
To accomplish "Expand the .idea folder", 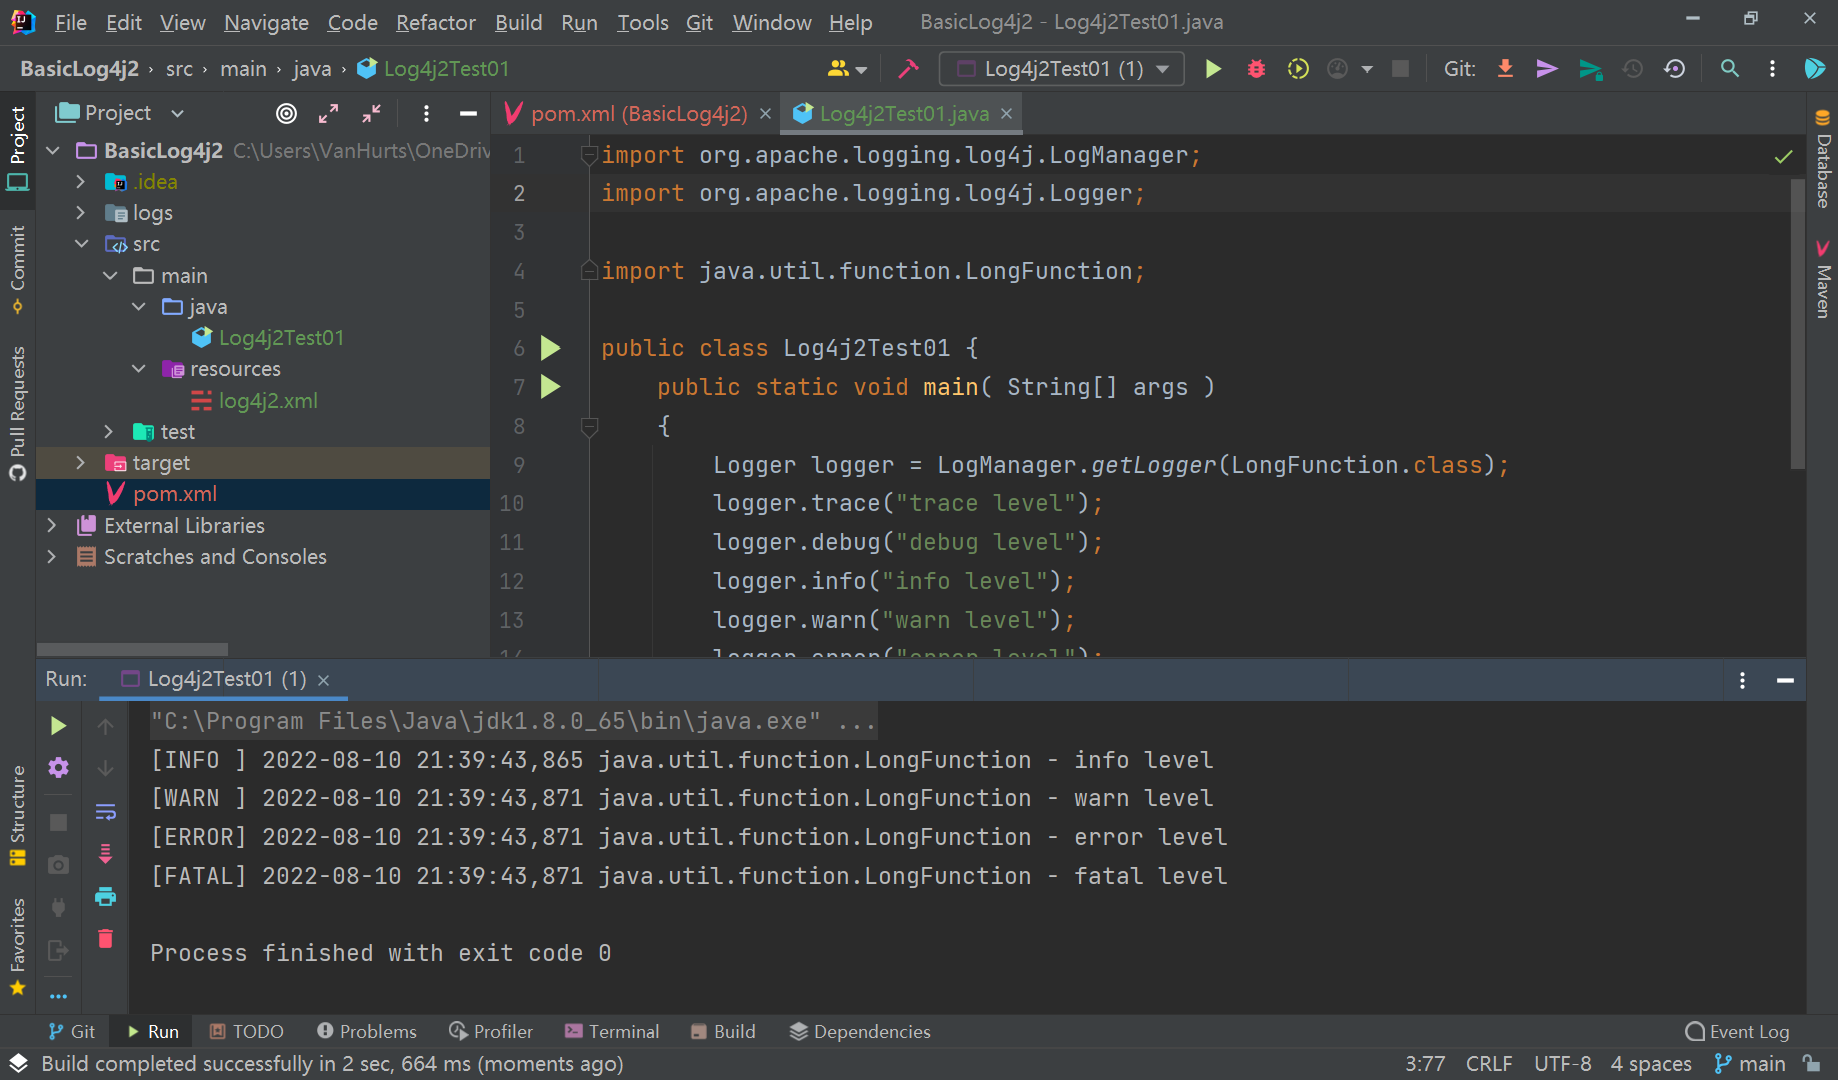I will pyautogui.click(x=81, y=182).
